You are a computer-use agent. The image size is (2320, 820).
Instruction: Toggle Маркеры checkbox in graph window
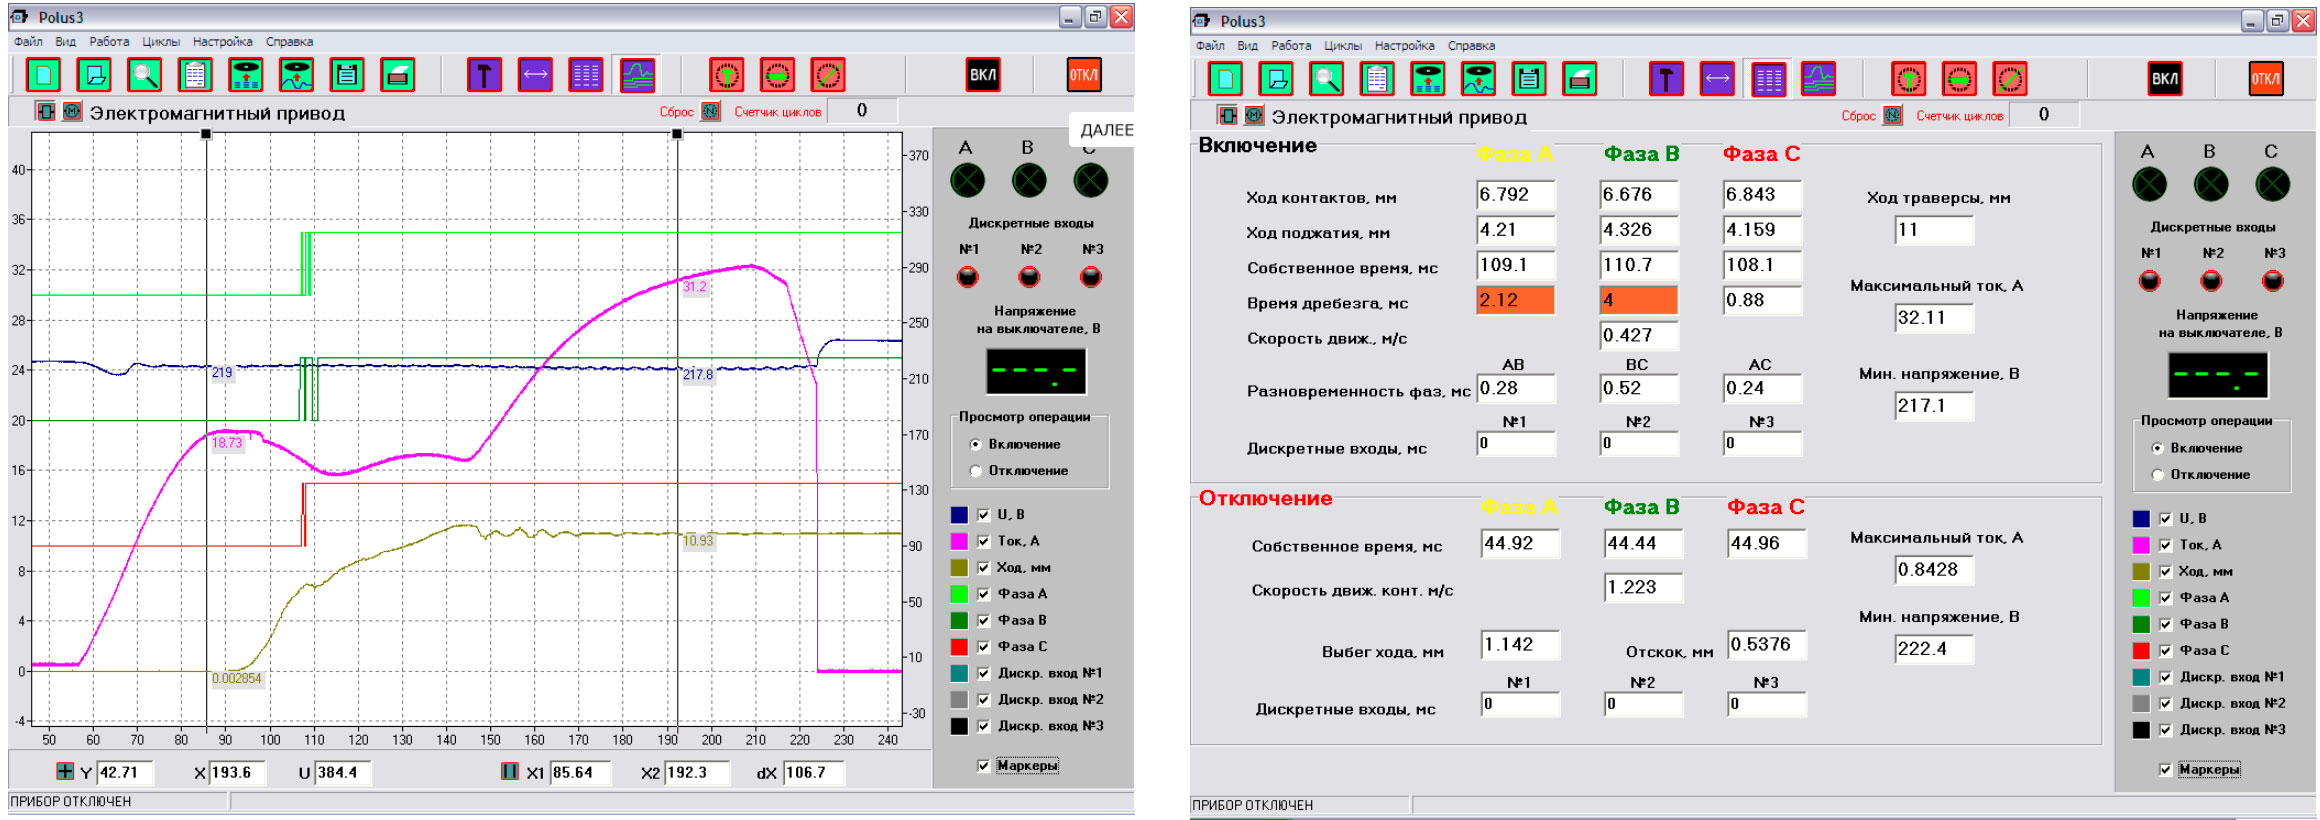[x=984, y=766]
